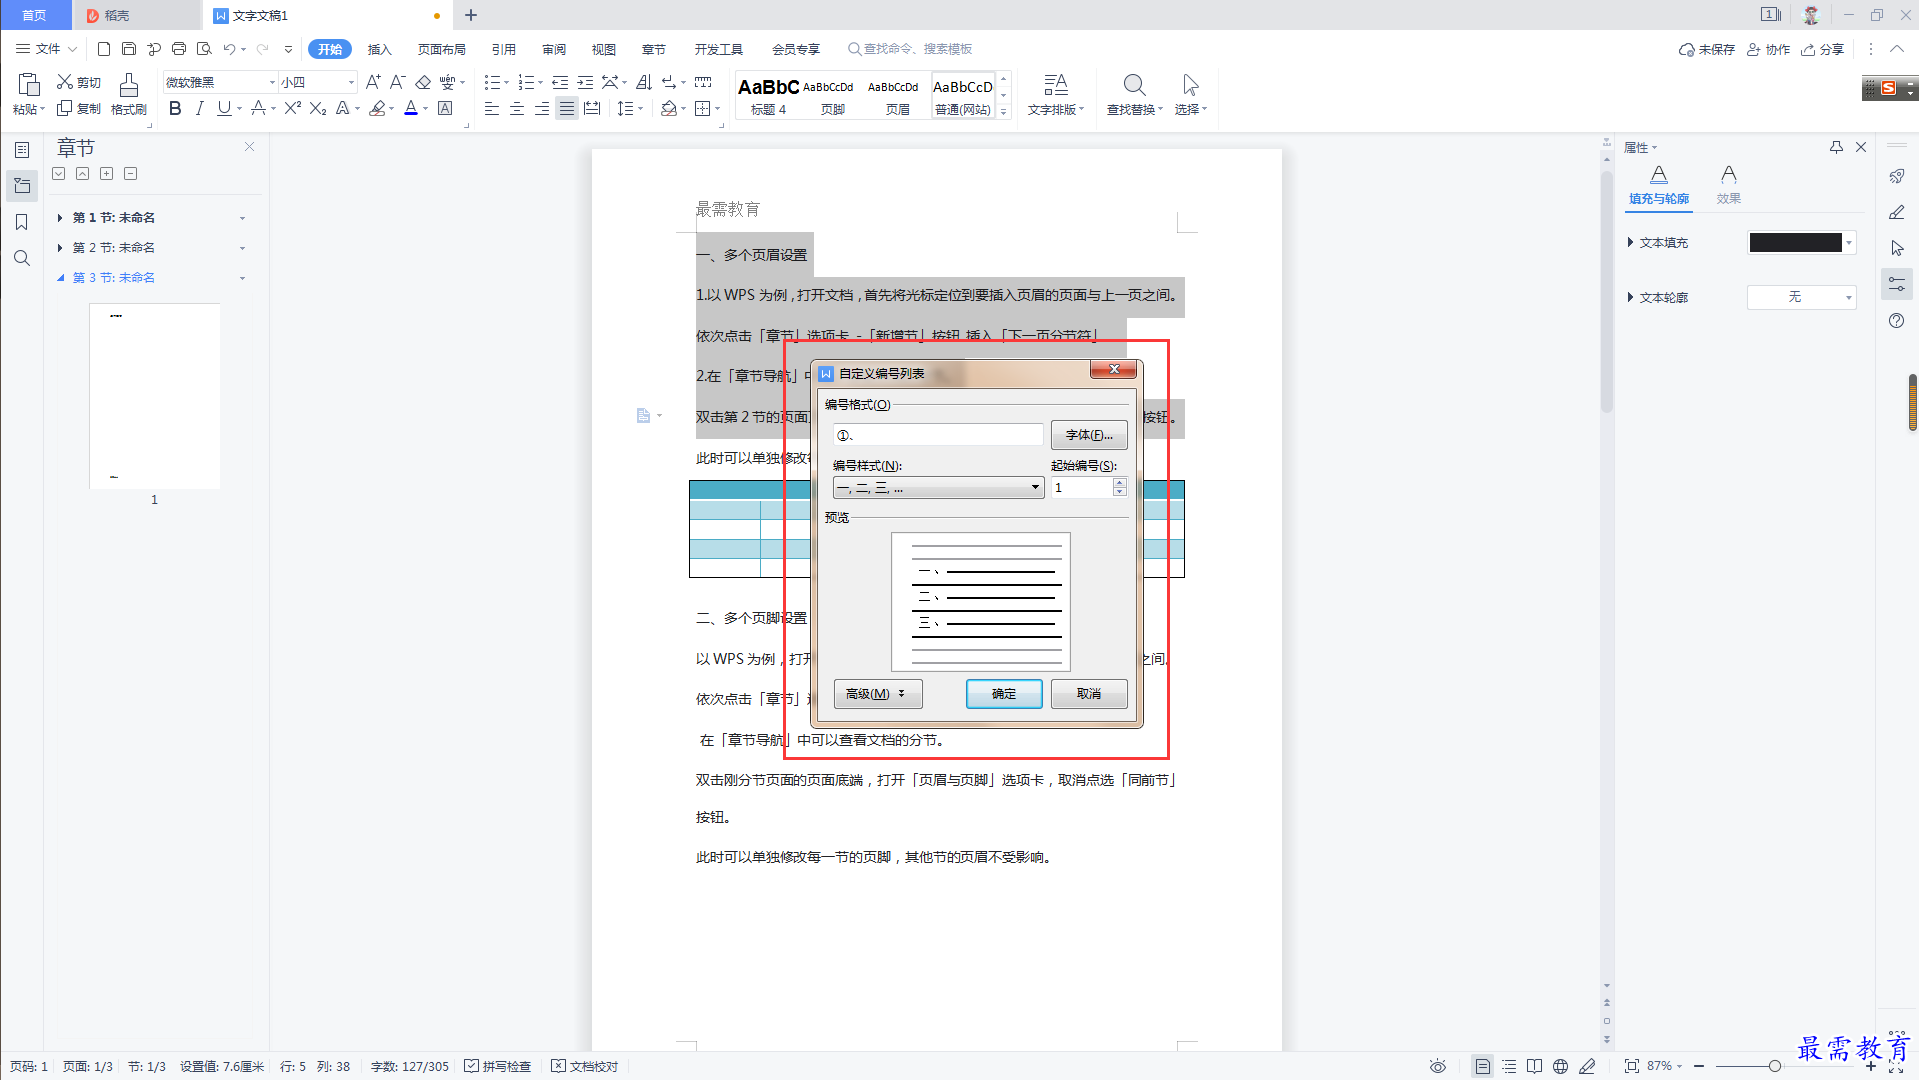Clear formatting with the eraser icon
This screenshot has height=1080, width=1919.
[x=423, y=82]
